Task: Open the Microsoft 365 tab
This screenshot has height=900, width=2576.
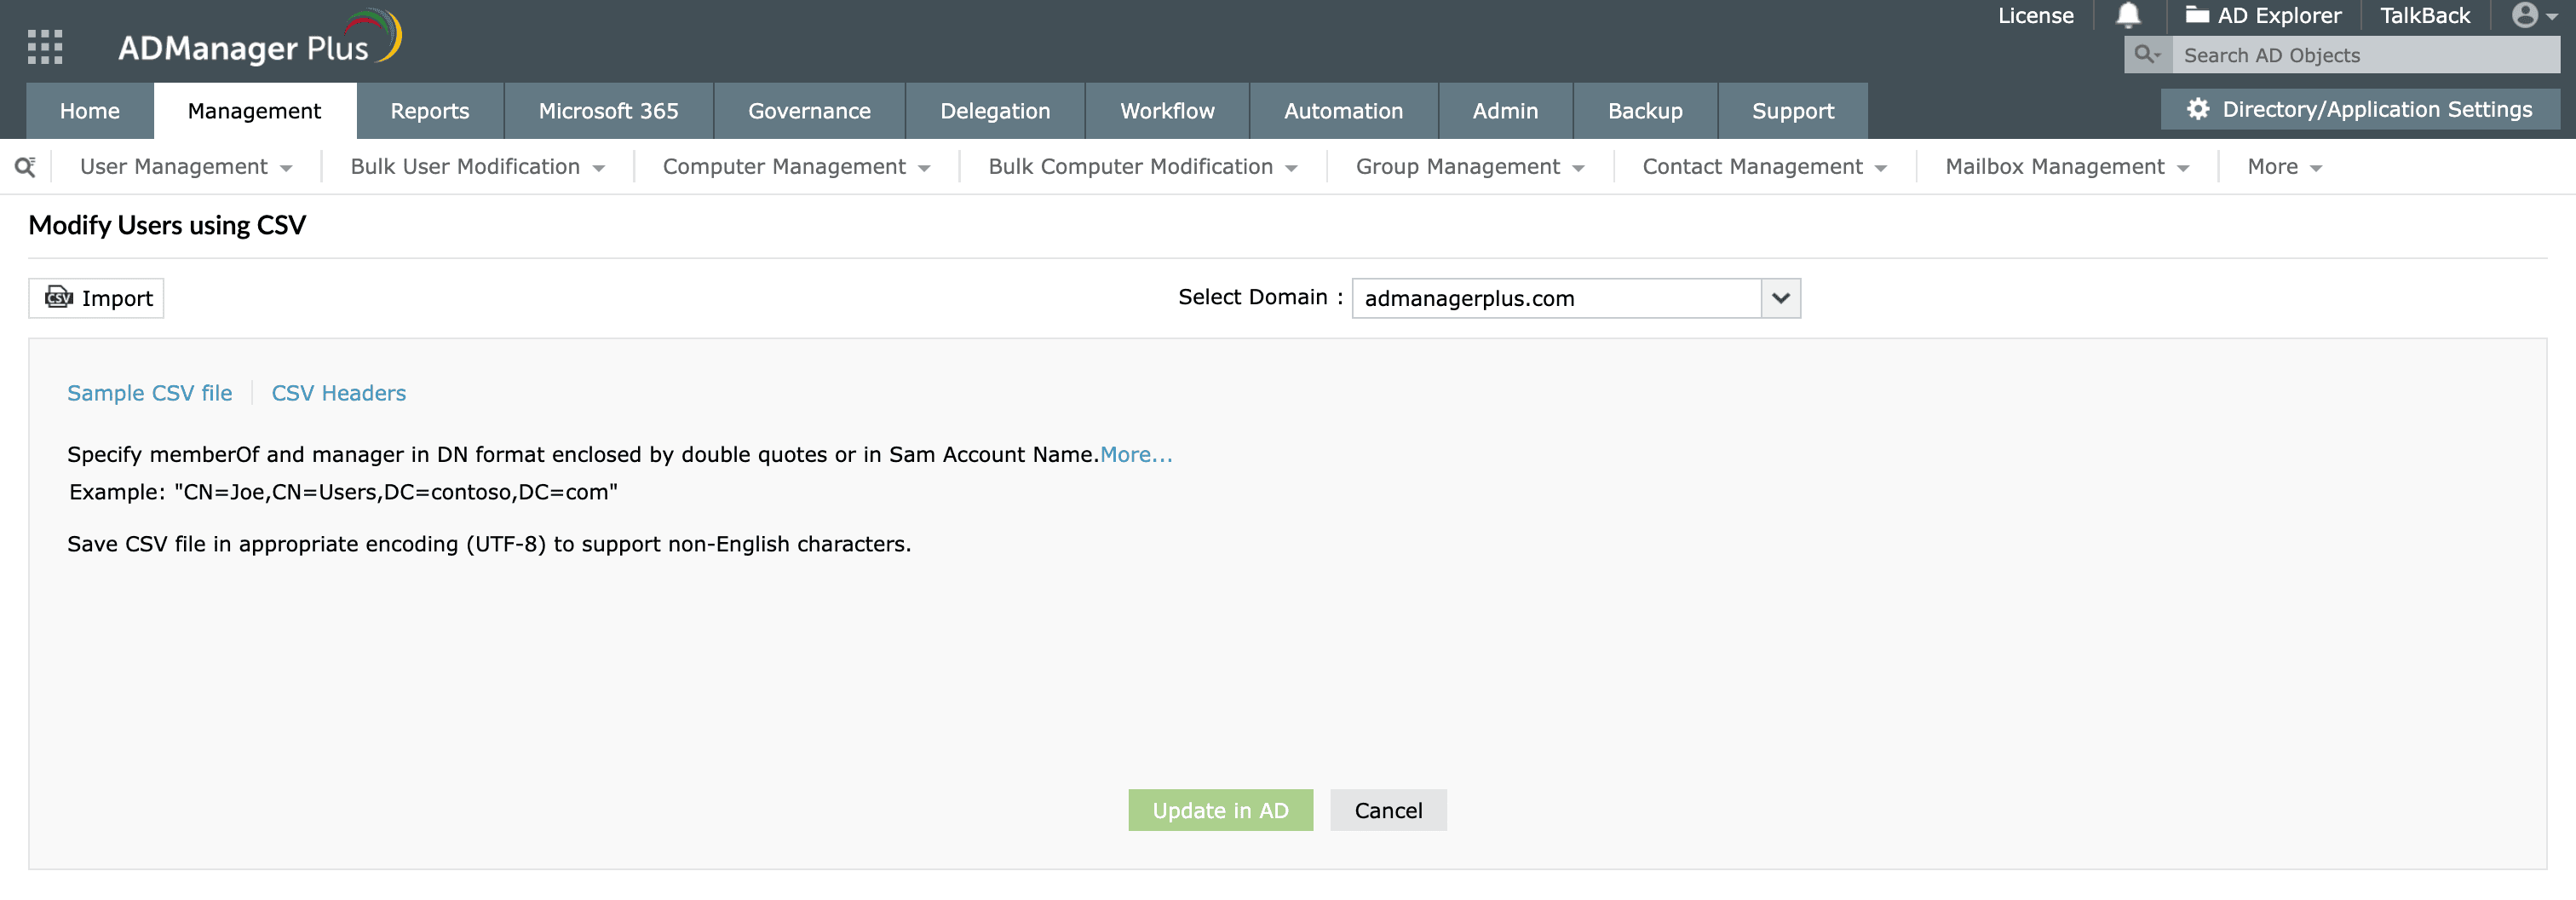Action: [x=609, y=111]
